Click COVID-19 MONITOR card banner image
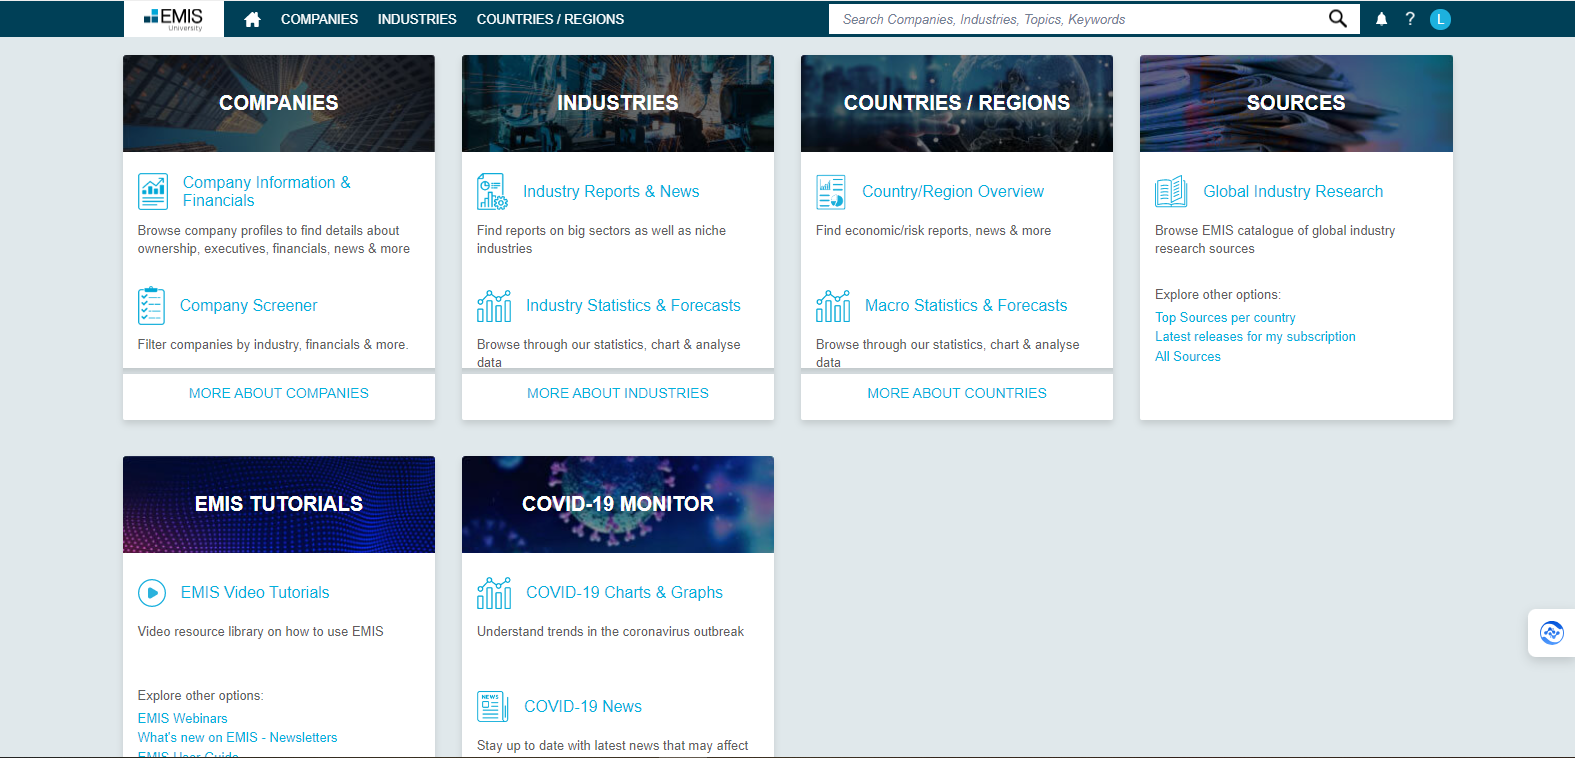 click(618, 504)
